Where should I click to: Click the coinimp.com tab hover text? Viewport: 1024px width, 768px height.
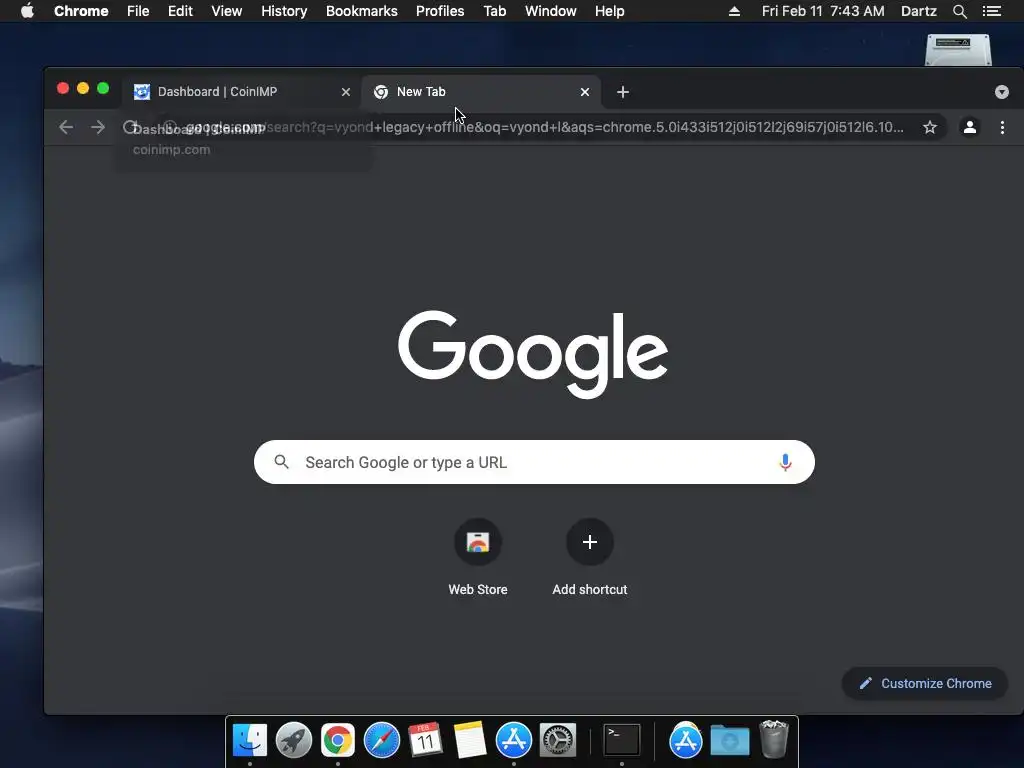[172, 150]
